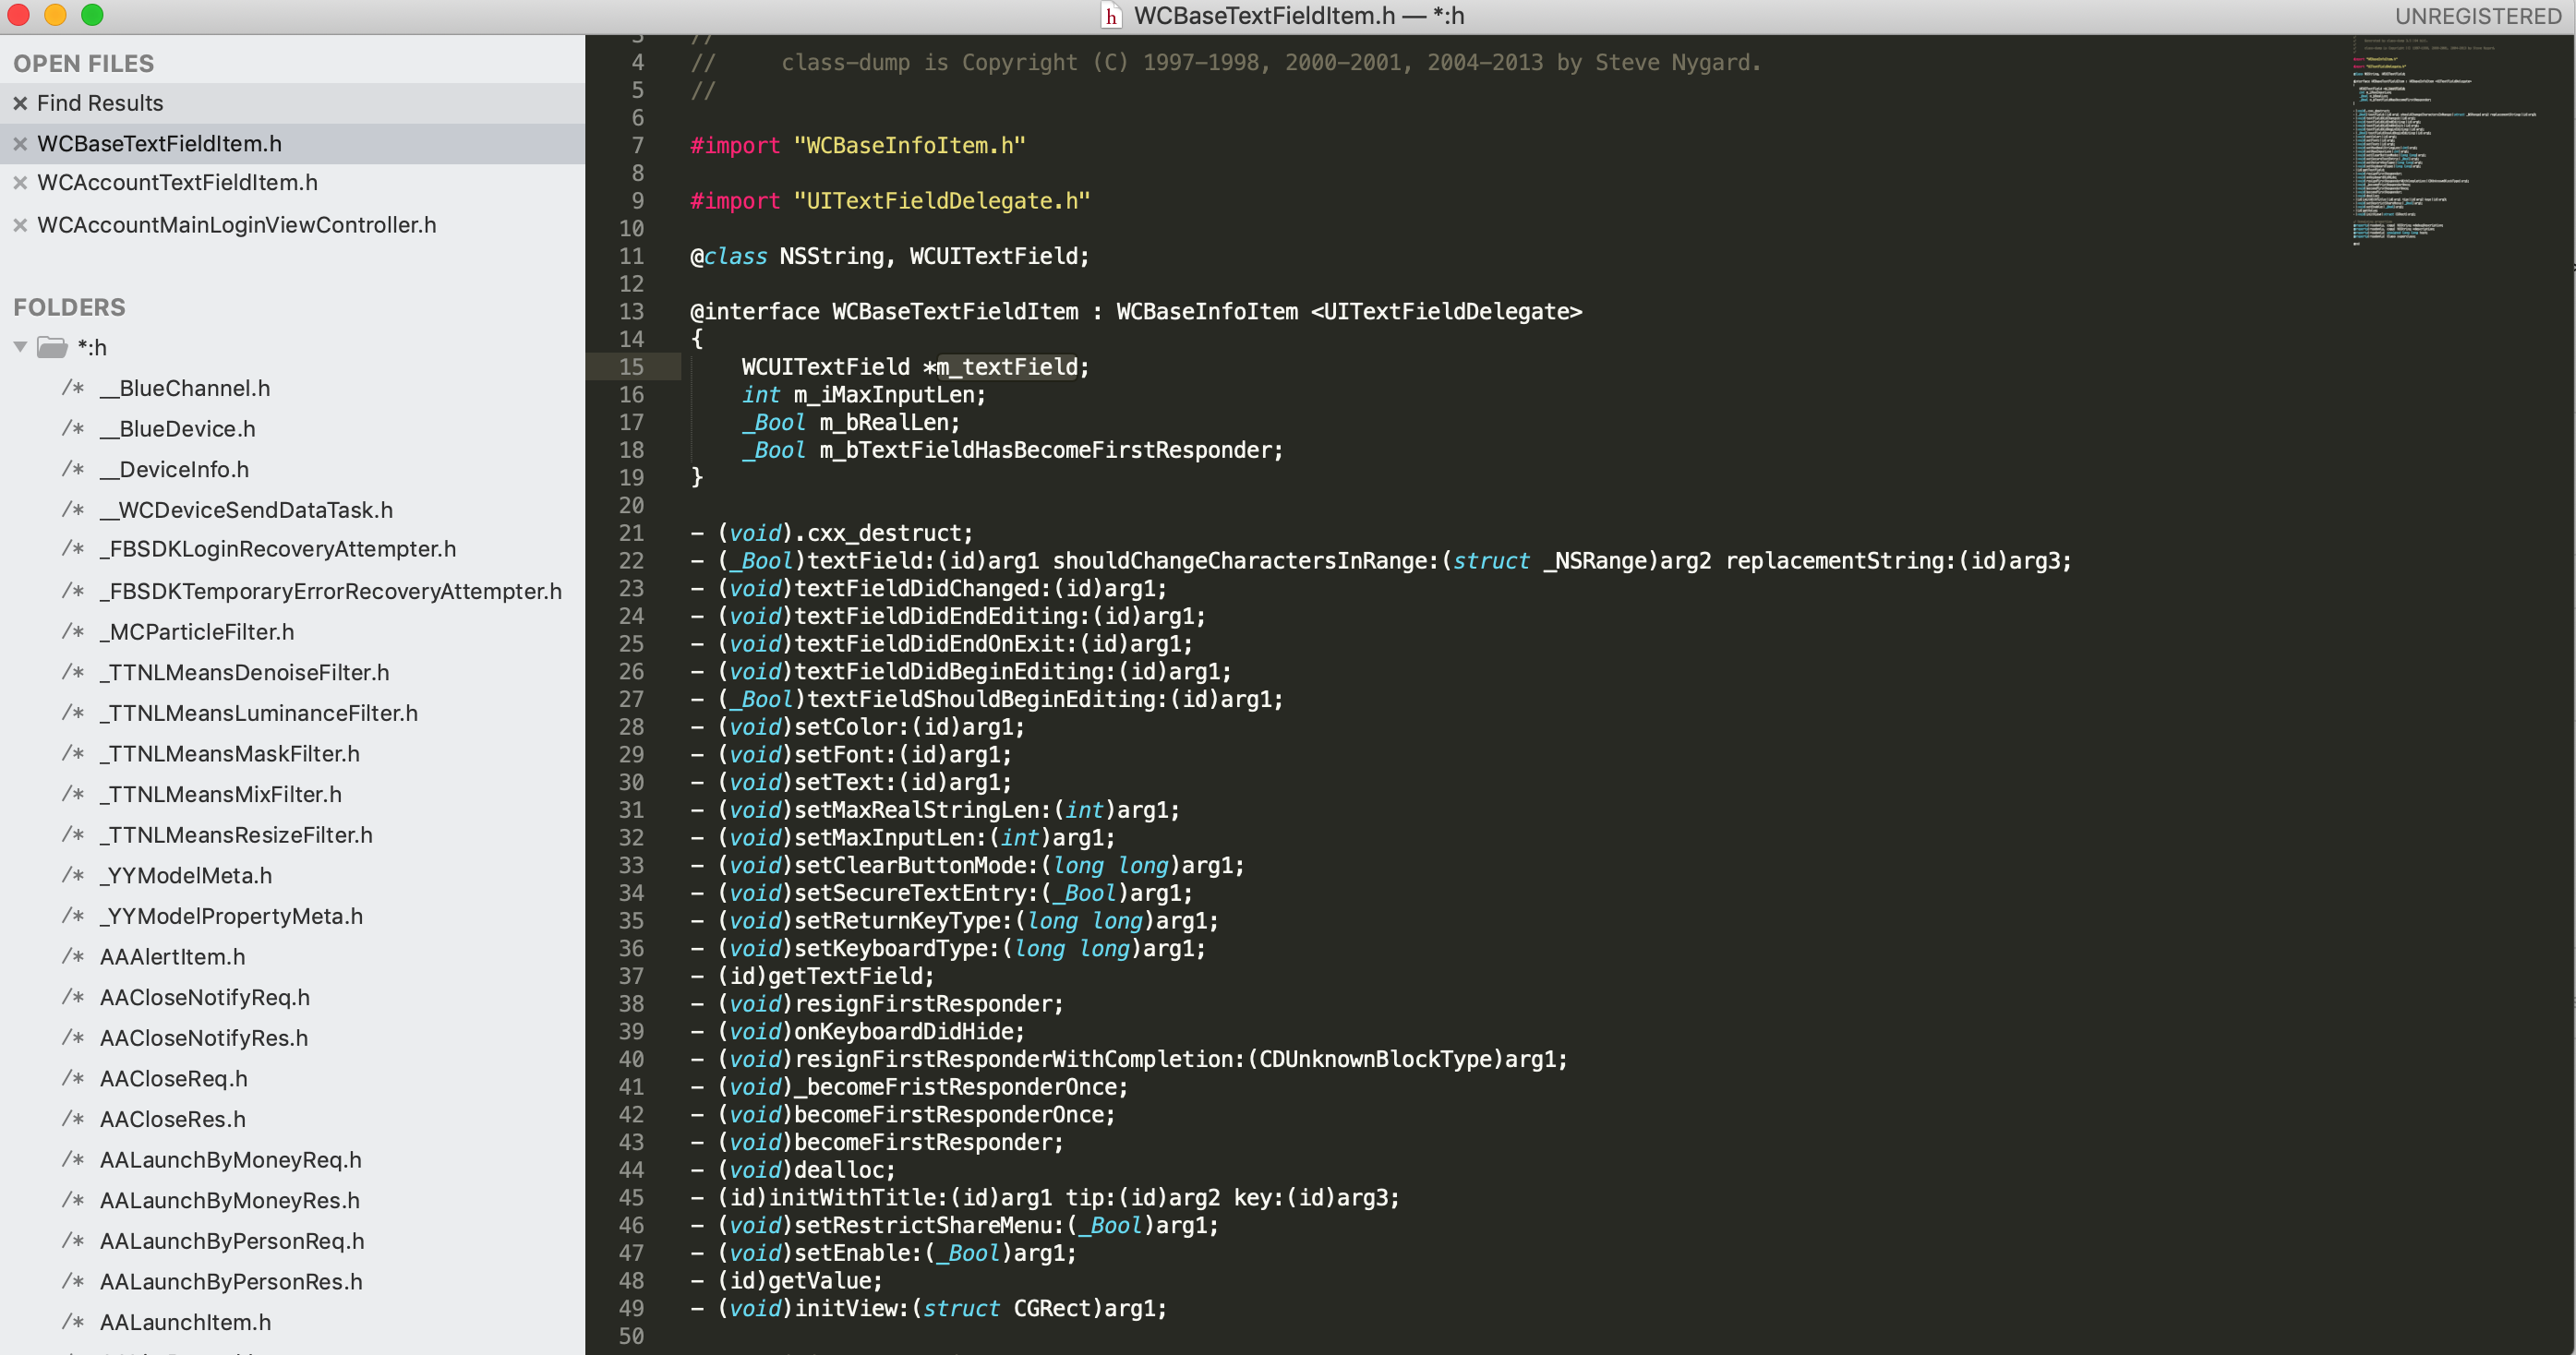The image size is (2576, 1355).
Task: Open _MCParticleFilter.h file
Action: [x=197, y=632]
